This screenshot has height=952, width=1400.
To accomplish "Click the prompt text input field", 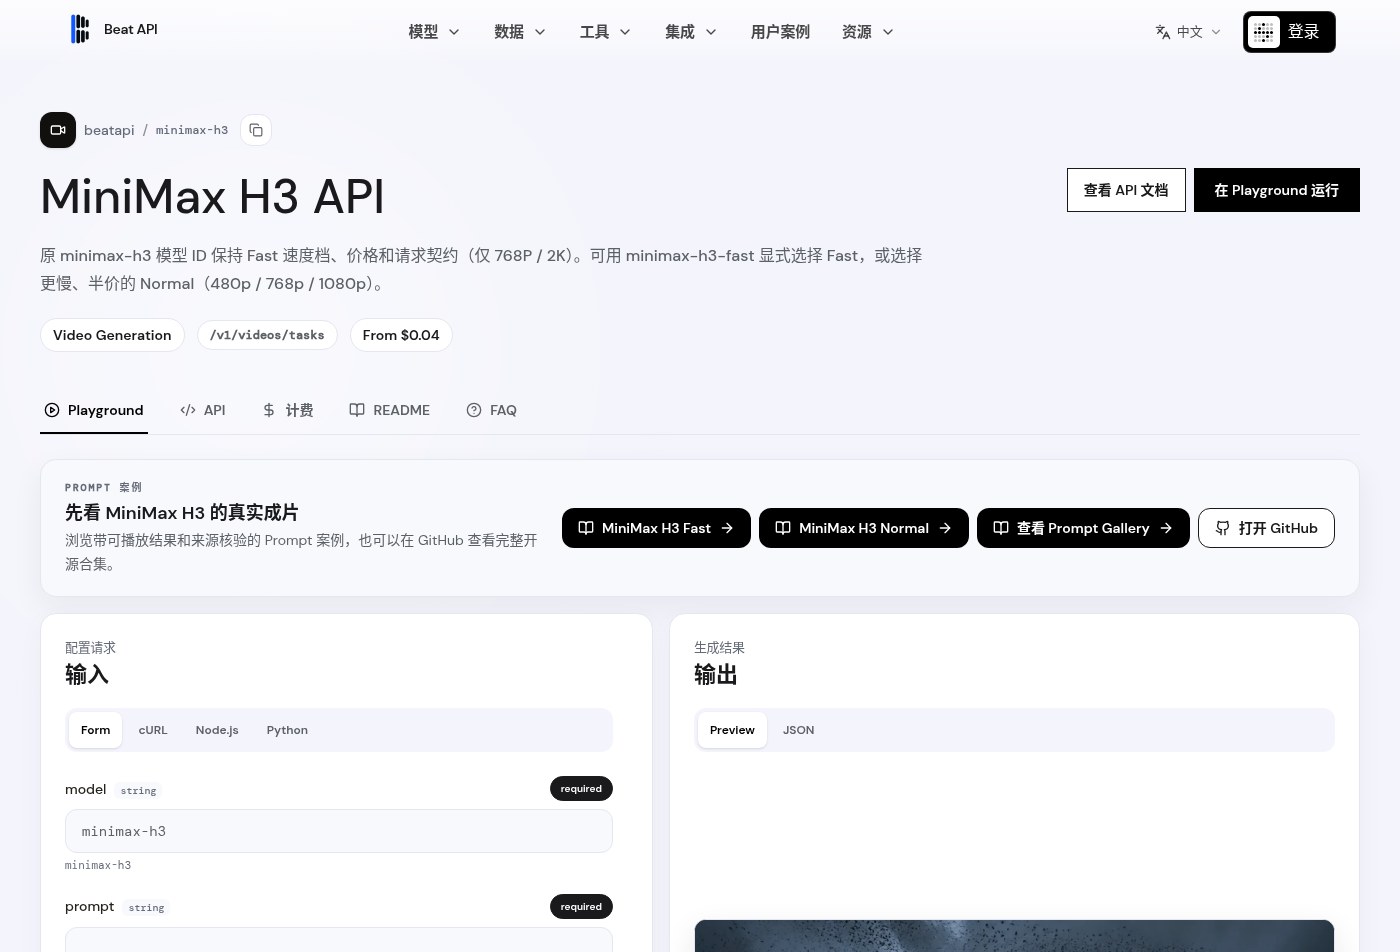I will (x=339, y=940).
